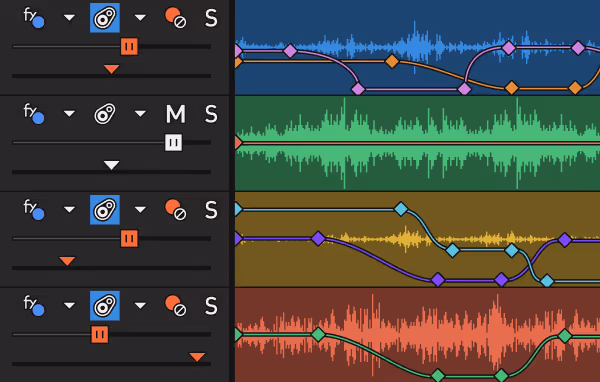The height and width of the screenshot is (382, 600).
Task: Click the orange pan triangle on the red track
Action: click(197, 357)
